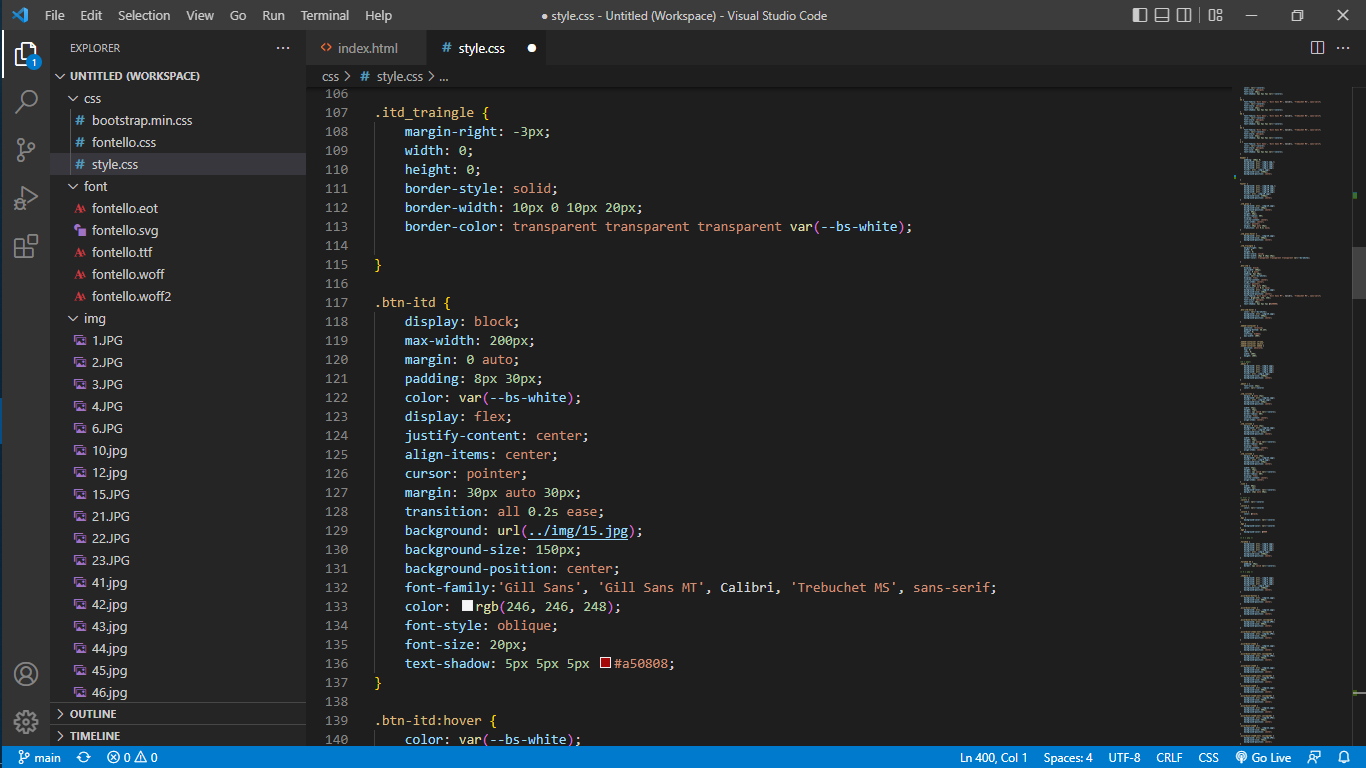Open fontello.woff2 file

(x=178, y=296)
